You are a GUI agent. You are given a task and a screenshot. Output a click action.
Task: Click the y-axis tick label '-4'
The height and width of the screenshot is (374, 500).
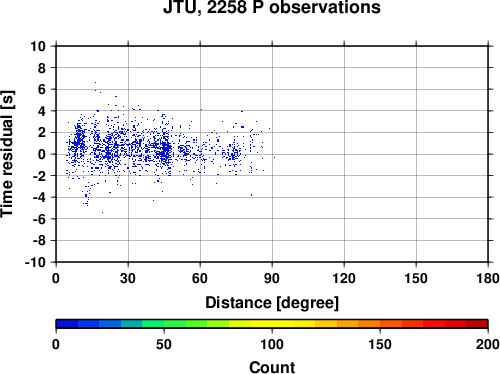[39, 198]
